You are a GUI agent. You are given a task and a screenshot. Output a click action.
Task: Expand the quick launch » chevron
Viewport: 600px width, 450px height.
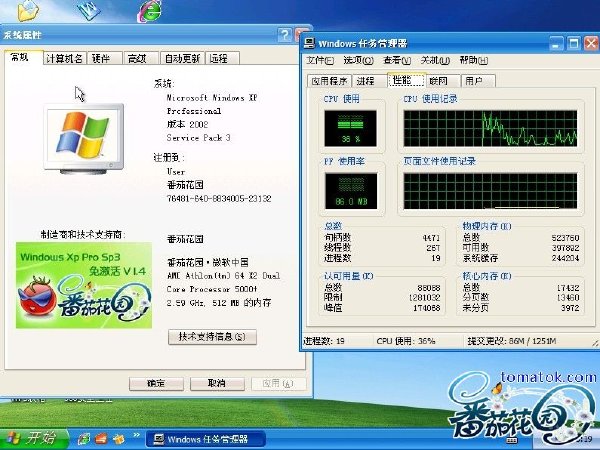[136, 435]
